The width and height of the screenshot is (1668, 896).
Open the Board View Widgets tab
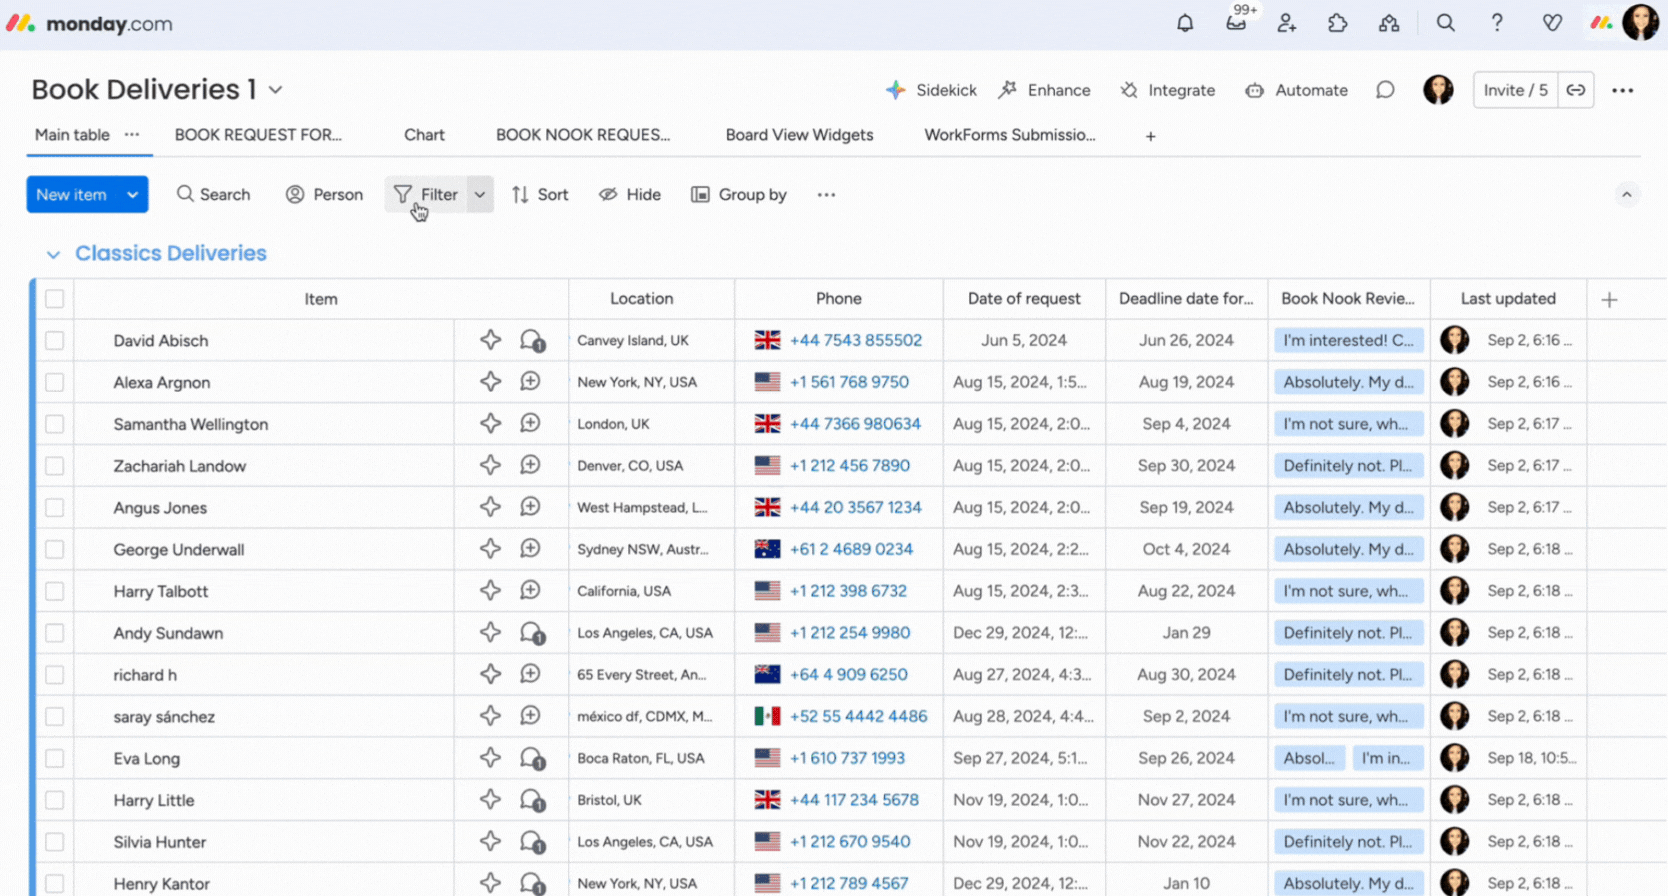799,135
